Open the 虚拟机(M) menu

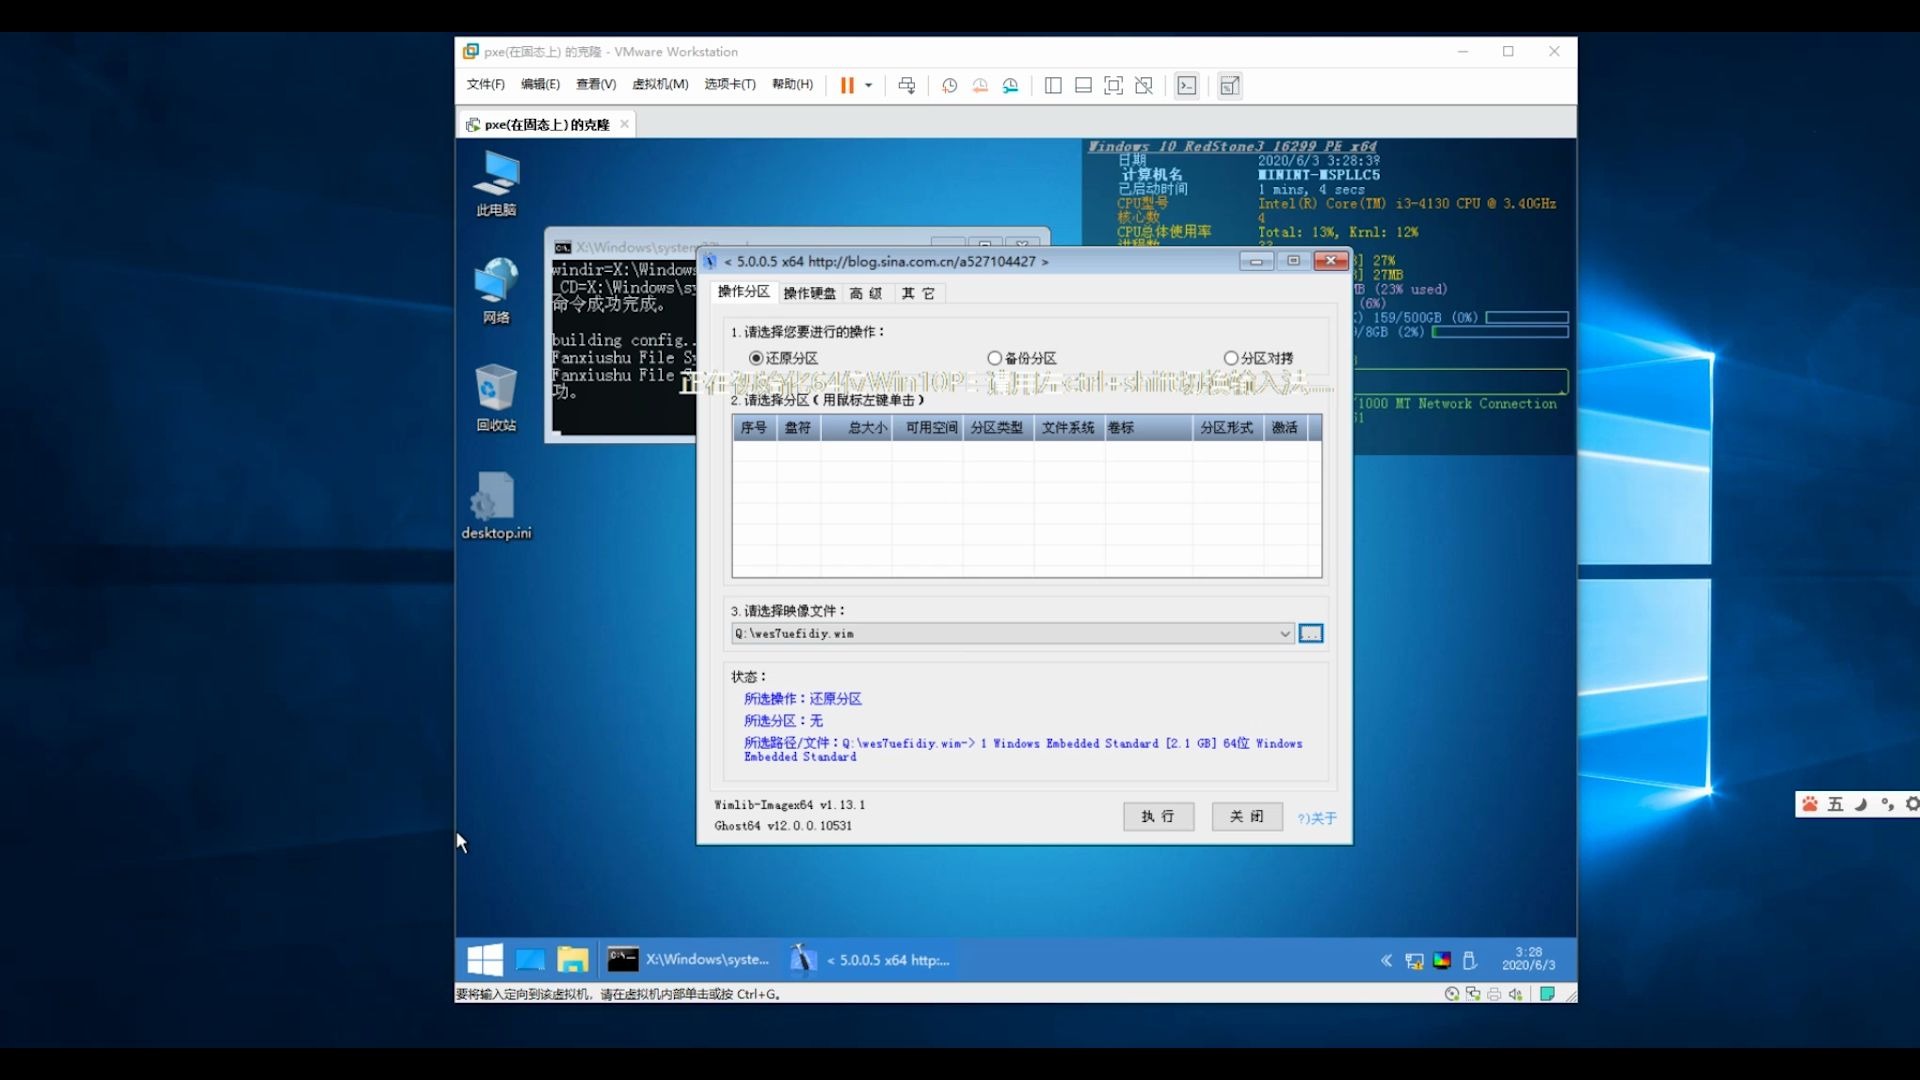(660, 84)
